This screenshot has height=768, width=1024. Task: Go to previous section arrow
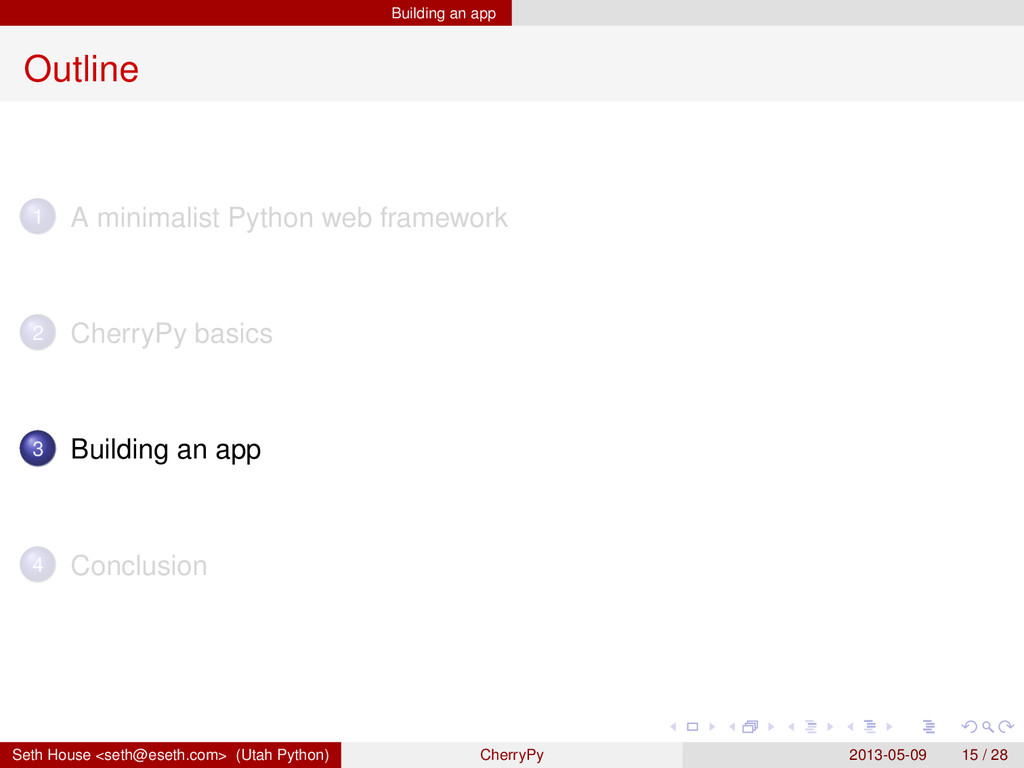(850, 727)
